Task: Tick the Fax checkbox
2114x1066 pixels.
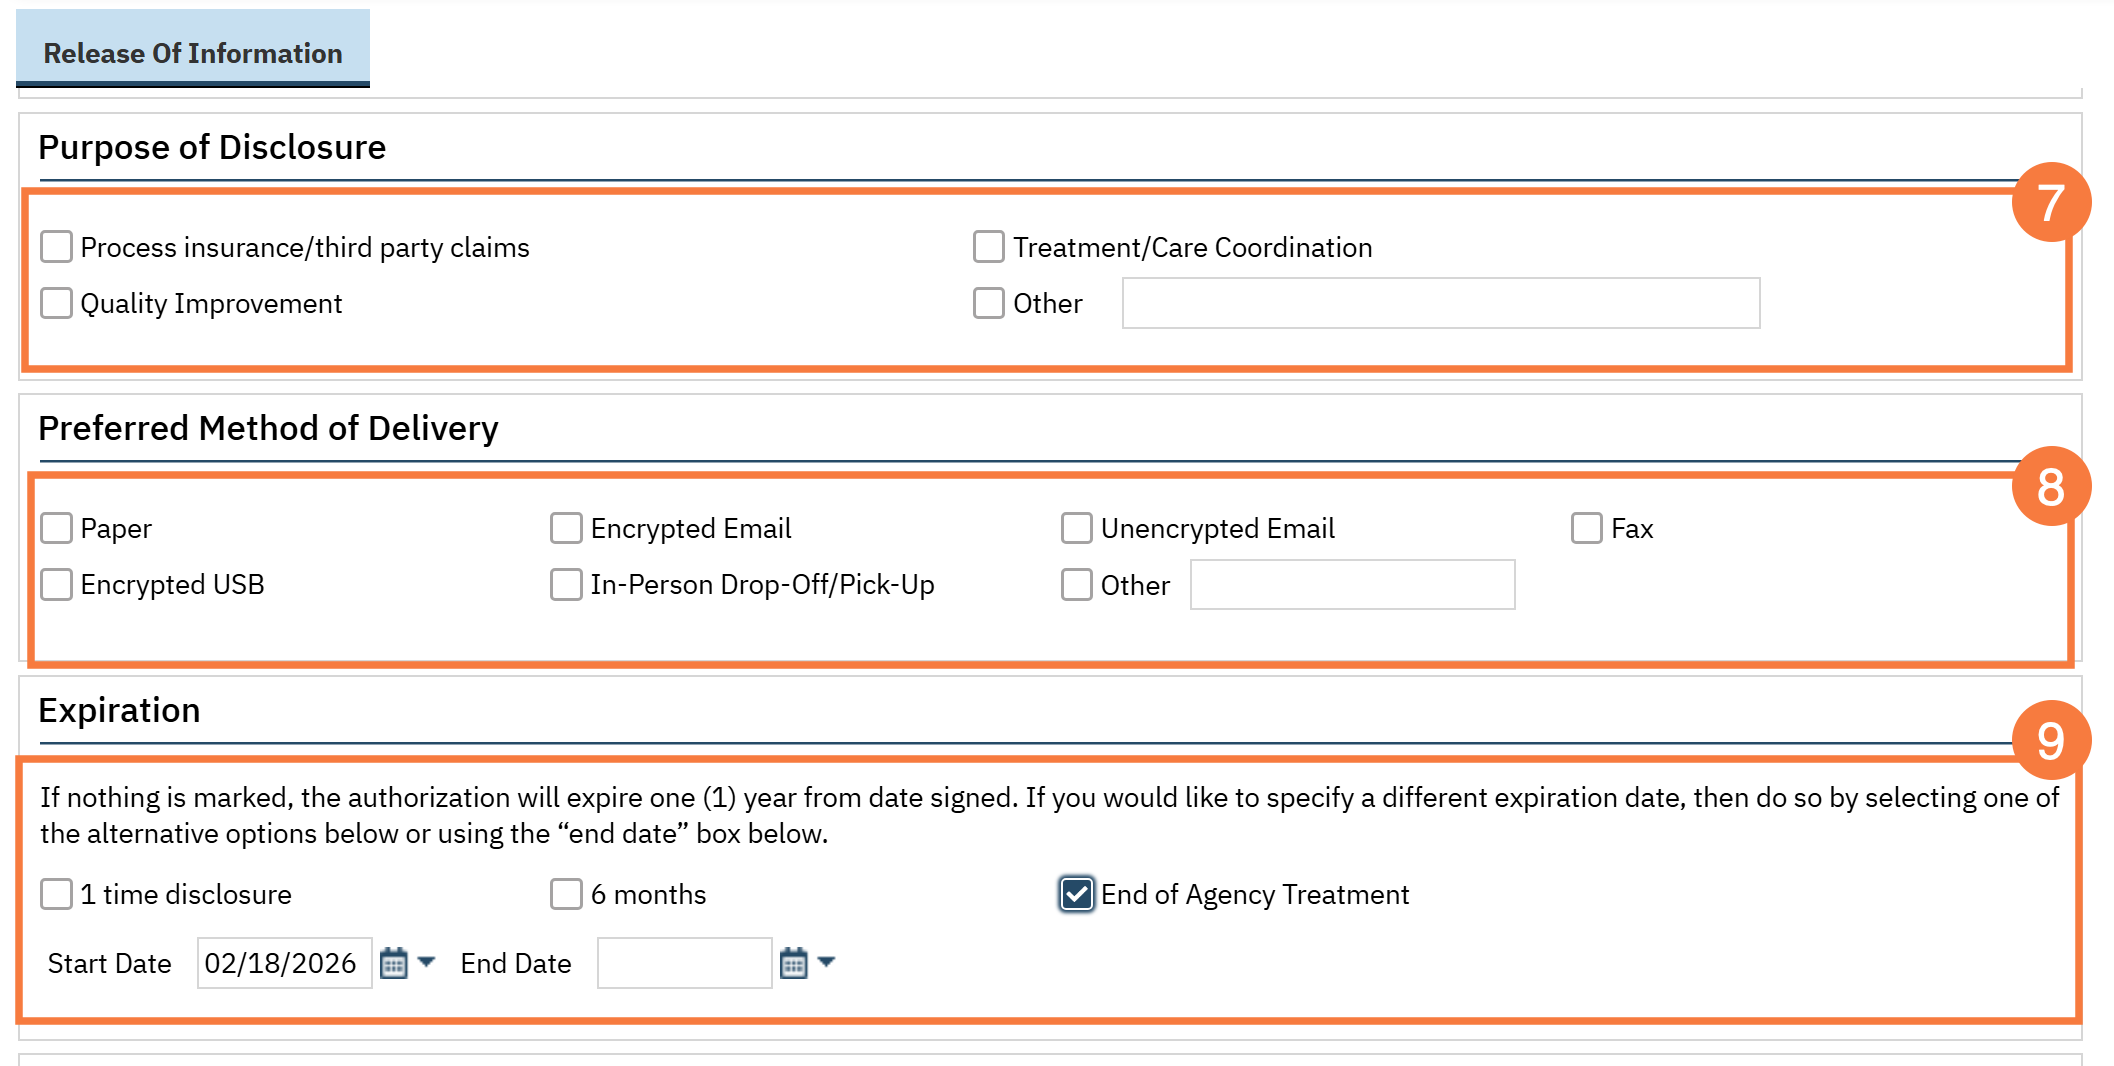Action: tap(1587, 528)
